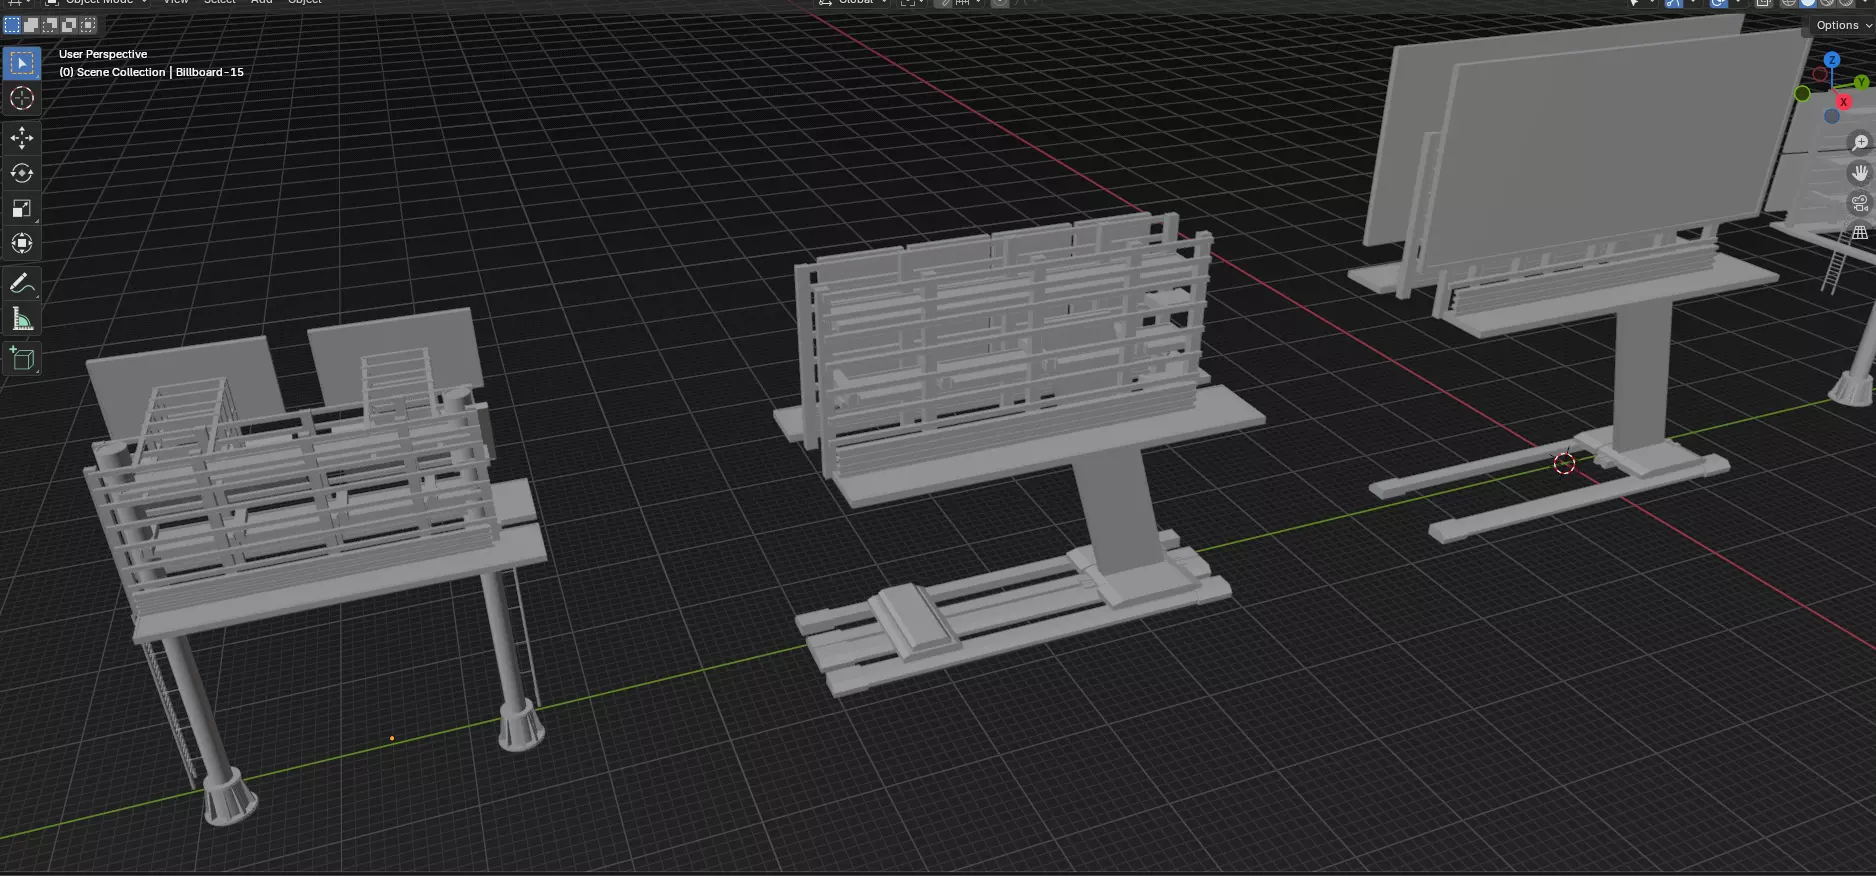Click the zoom magnifier viewport button
Screen dimensions: 1876x876
pyautogui.click(x=1860, y=143)
